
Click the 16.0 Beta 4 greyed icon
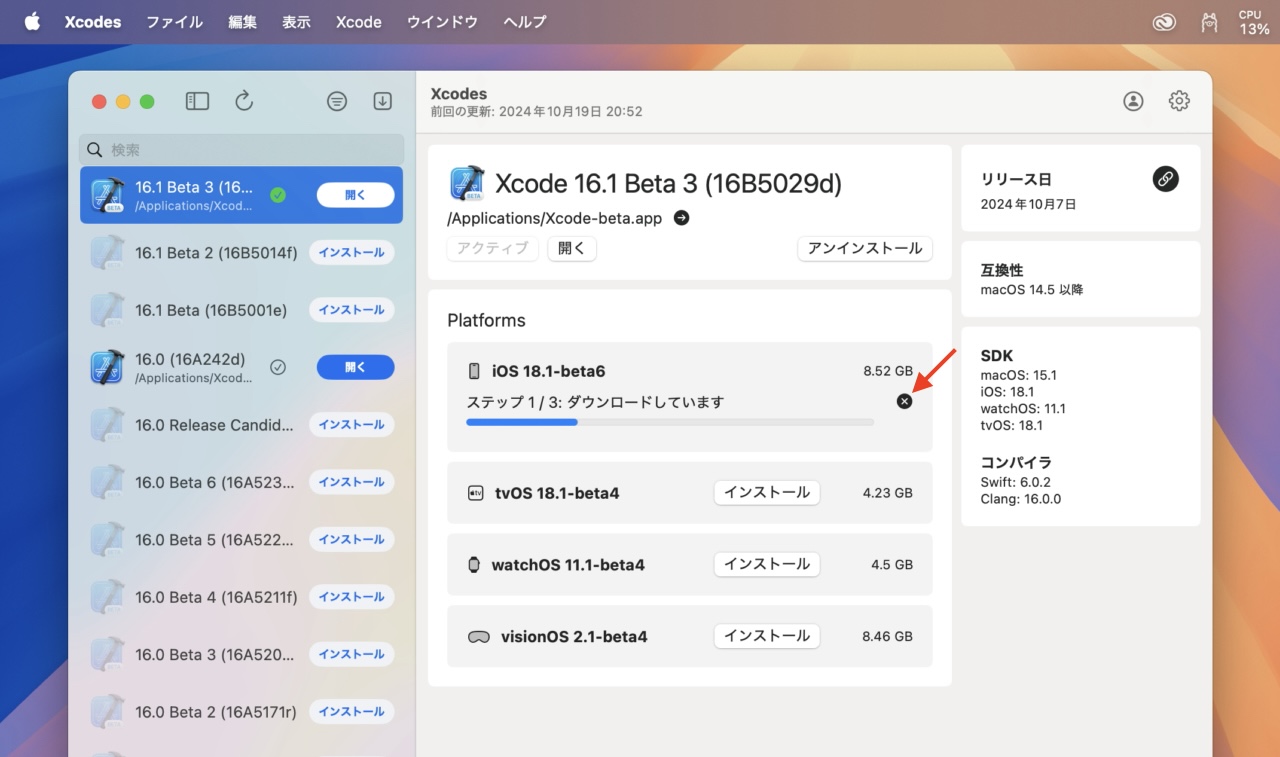point(107,597)
